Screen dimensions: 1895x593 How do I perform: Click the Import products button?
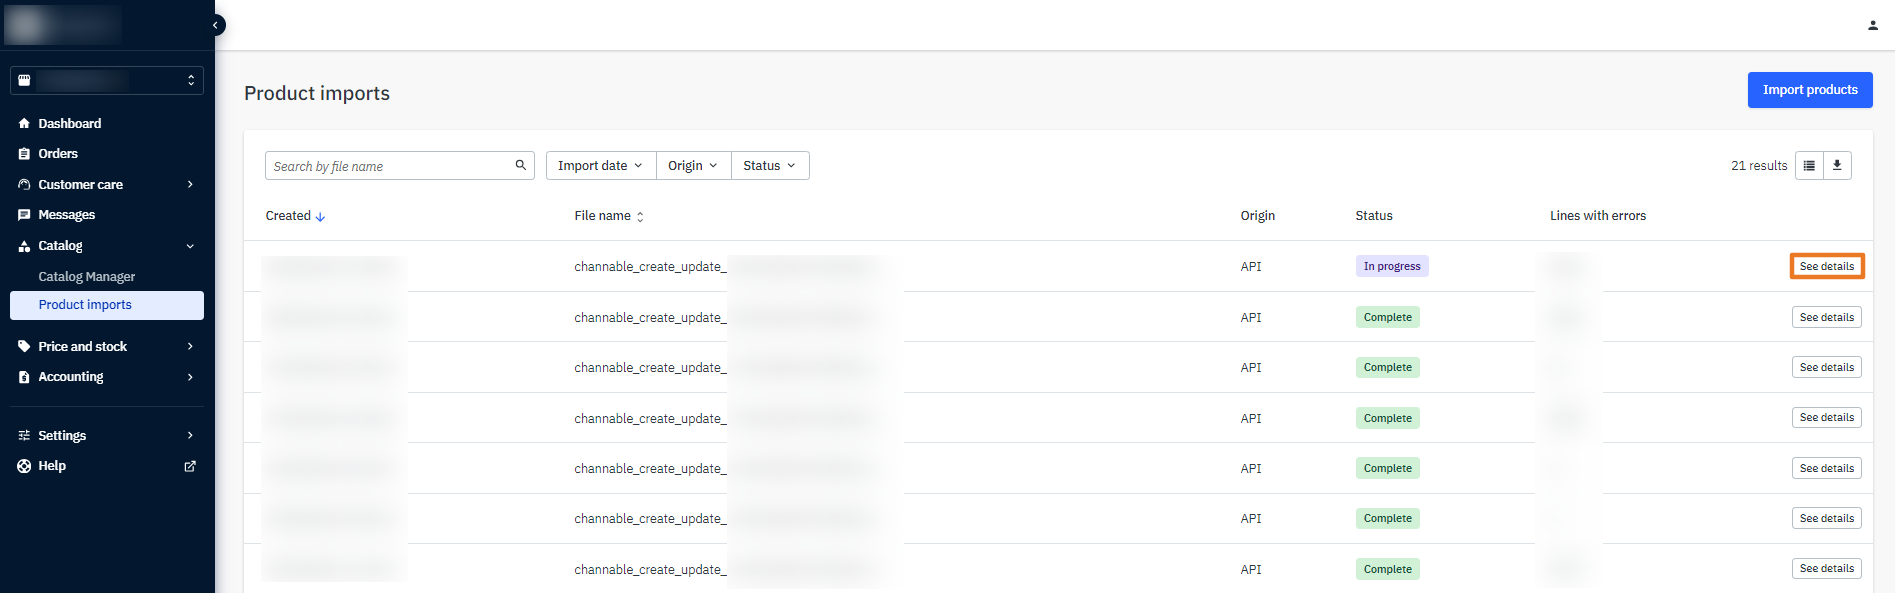(1809, 90)
